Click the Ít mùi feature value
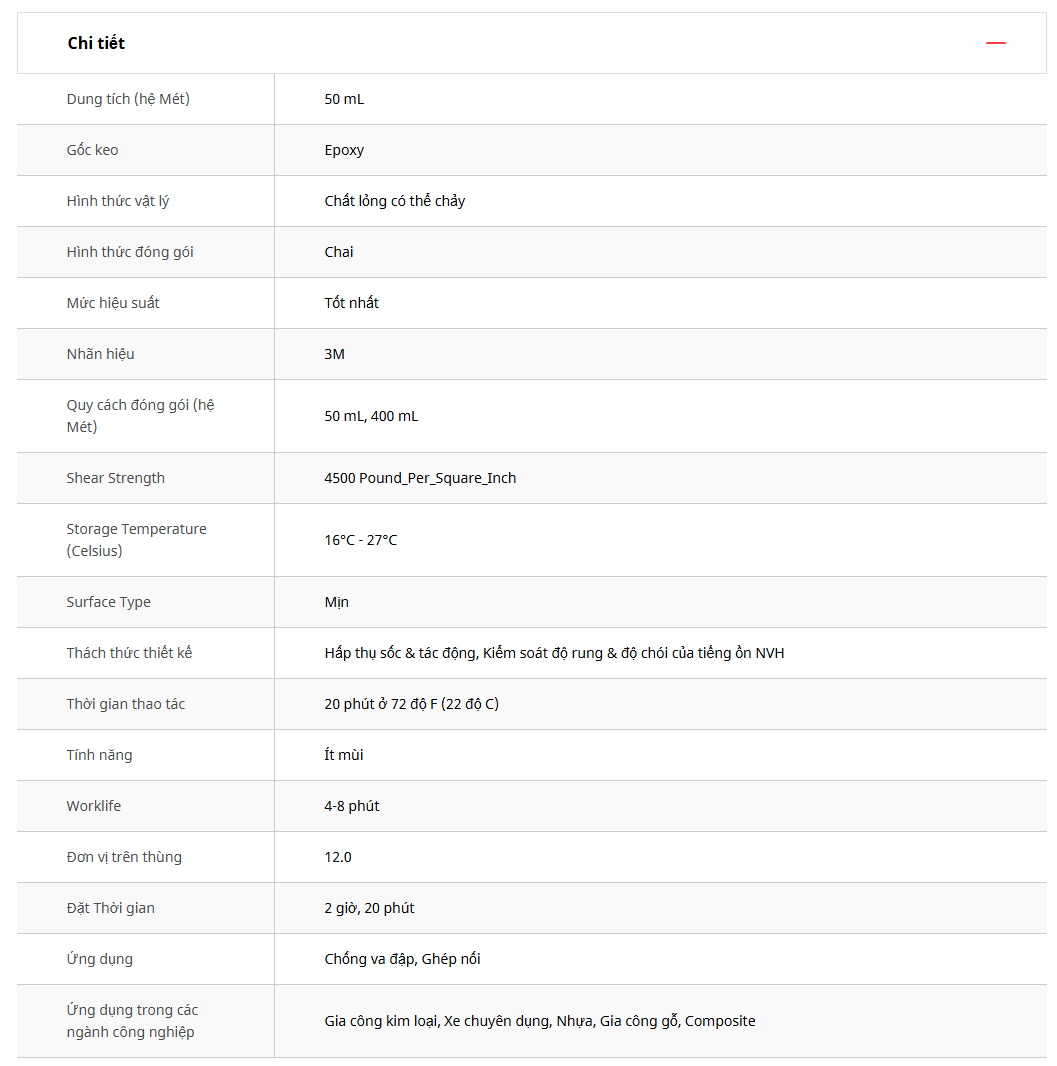 344,755
